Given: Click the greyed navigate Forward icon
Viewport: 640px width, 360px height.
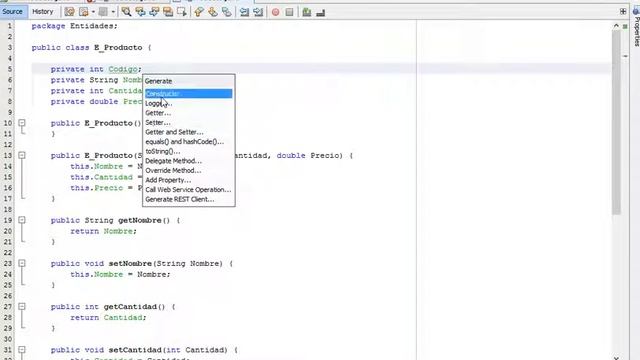Looking at the screenshot, I should pos(103,12).
